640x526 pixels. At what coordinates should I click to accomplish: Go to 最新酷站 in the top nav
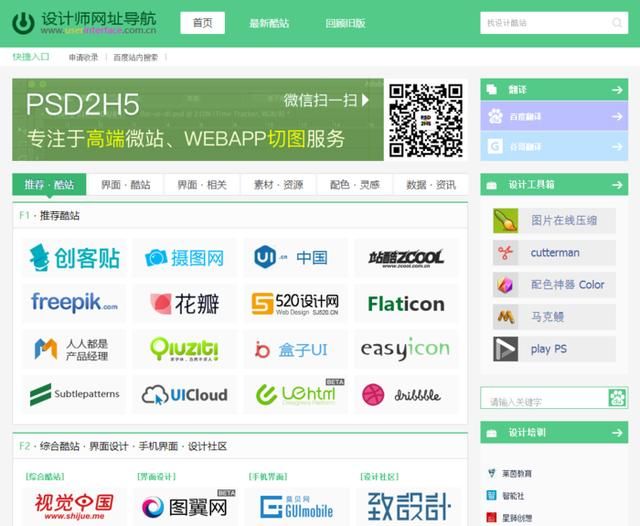click(x=269, y=23)
